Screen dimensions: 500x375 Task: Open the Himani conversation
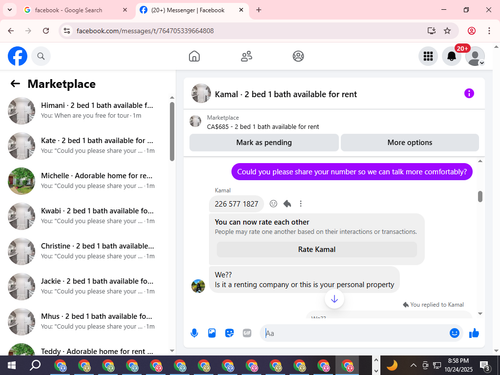point(87,111)
